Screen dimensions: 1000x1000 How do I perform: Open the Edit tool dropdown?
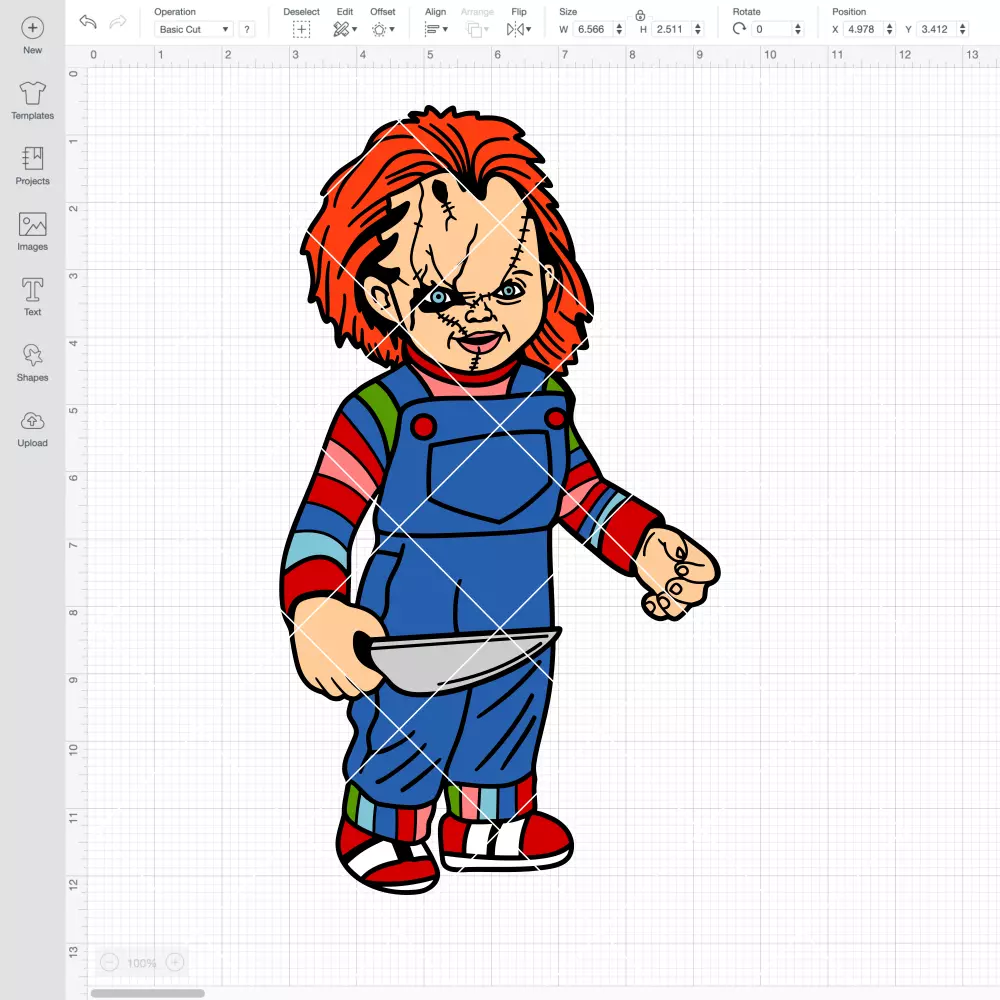coord(345,29)
